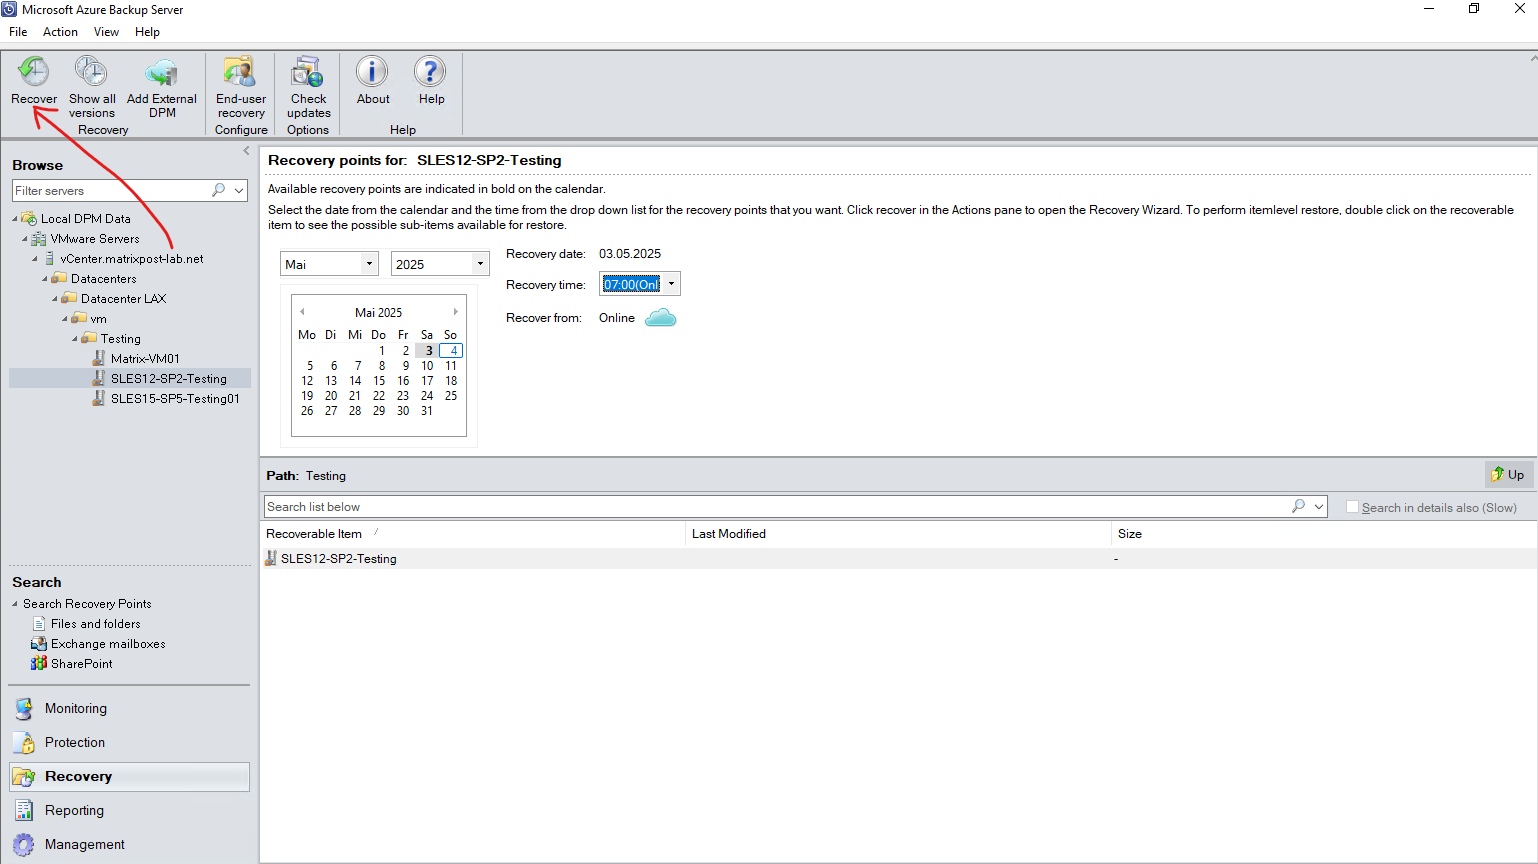1538x864 pixels.
Task: Open the Recovery time dropdown
Action: (x=671, y=284)
